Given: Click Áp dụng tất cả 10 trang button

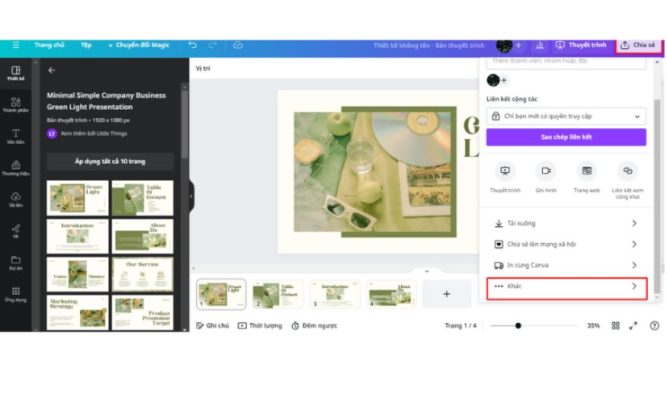Looking at the screenshot, I should point(110,161).
